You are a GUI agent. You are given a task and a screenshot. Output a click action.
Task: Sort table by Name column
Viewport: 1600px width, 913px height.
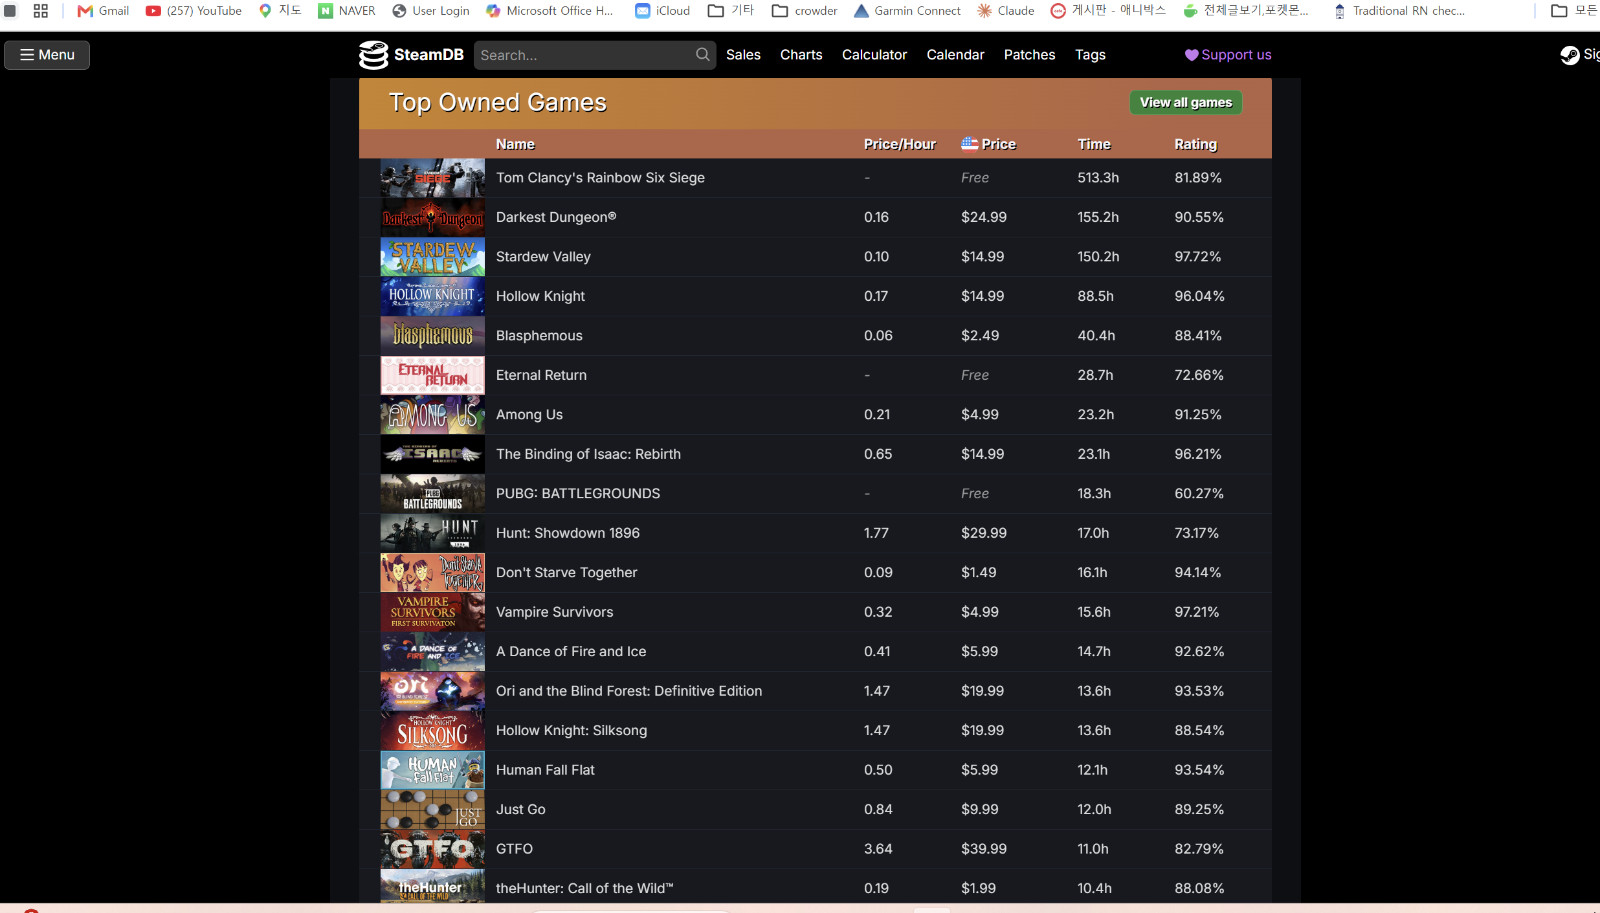515,144
